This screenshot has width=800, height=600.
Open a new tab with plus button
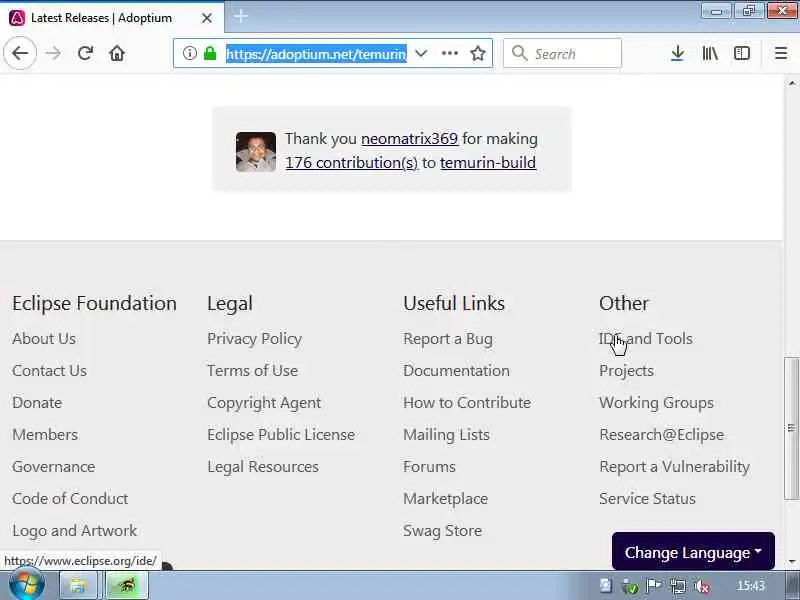coord(241,17)
